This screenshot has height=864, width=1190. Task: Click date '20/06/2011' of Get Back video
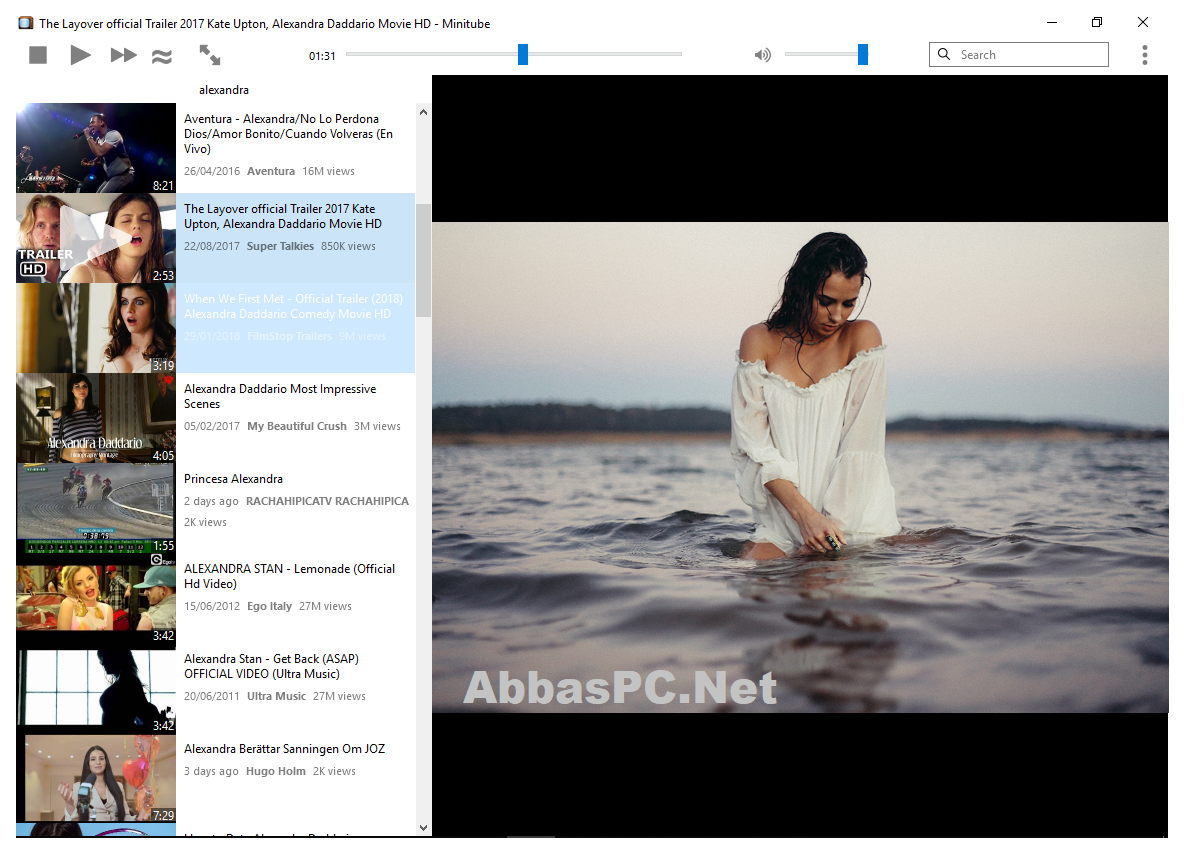[212, 696]
